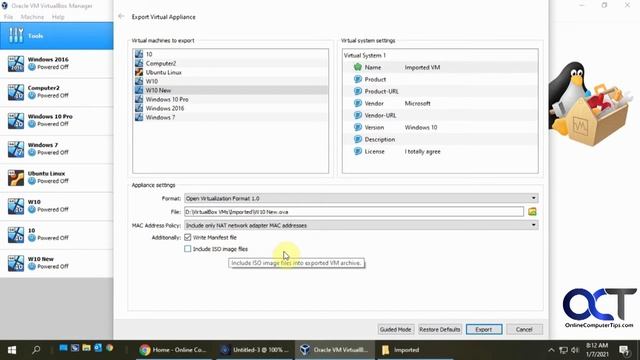Click the Product-URL row in system settings
The image size is (640, 360).
[x=440, y=91]
